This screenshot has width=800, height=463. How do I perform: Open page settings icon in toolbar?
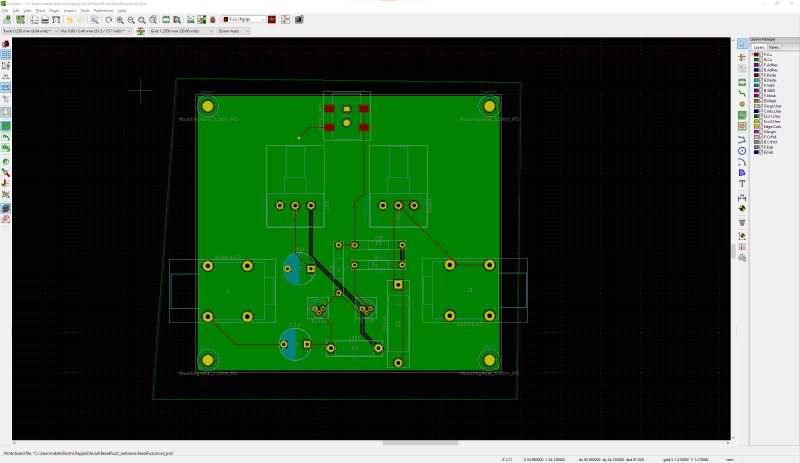point(34,19)
